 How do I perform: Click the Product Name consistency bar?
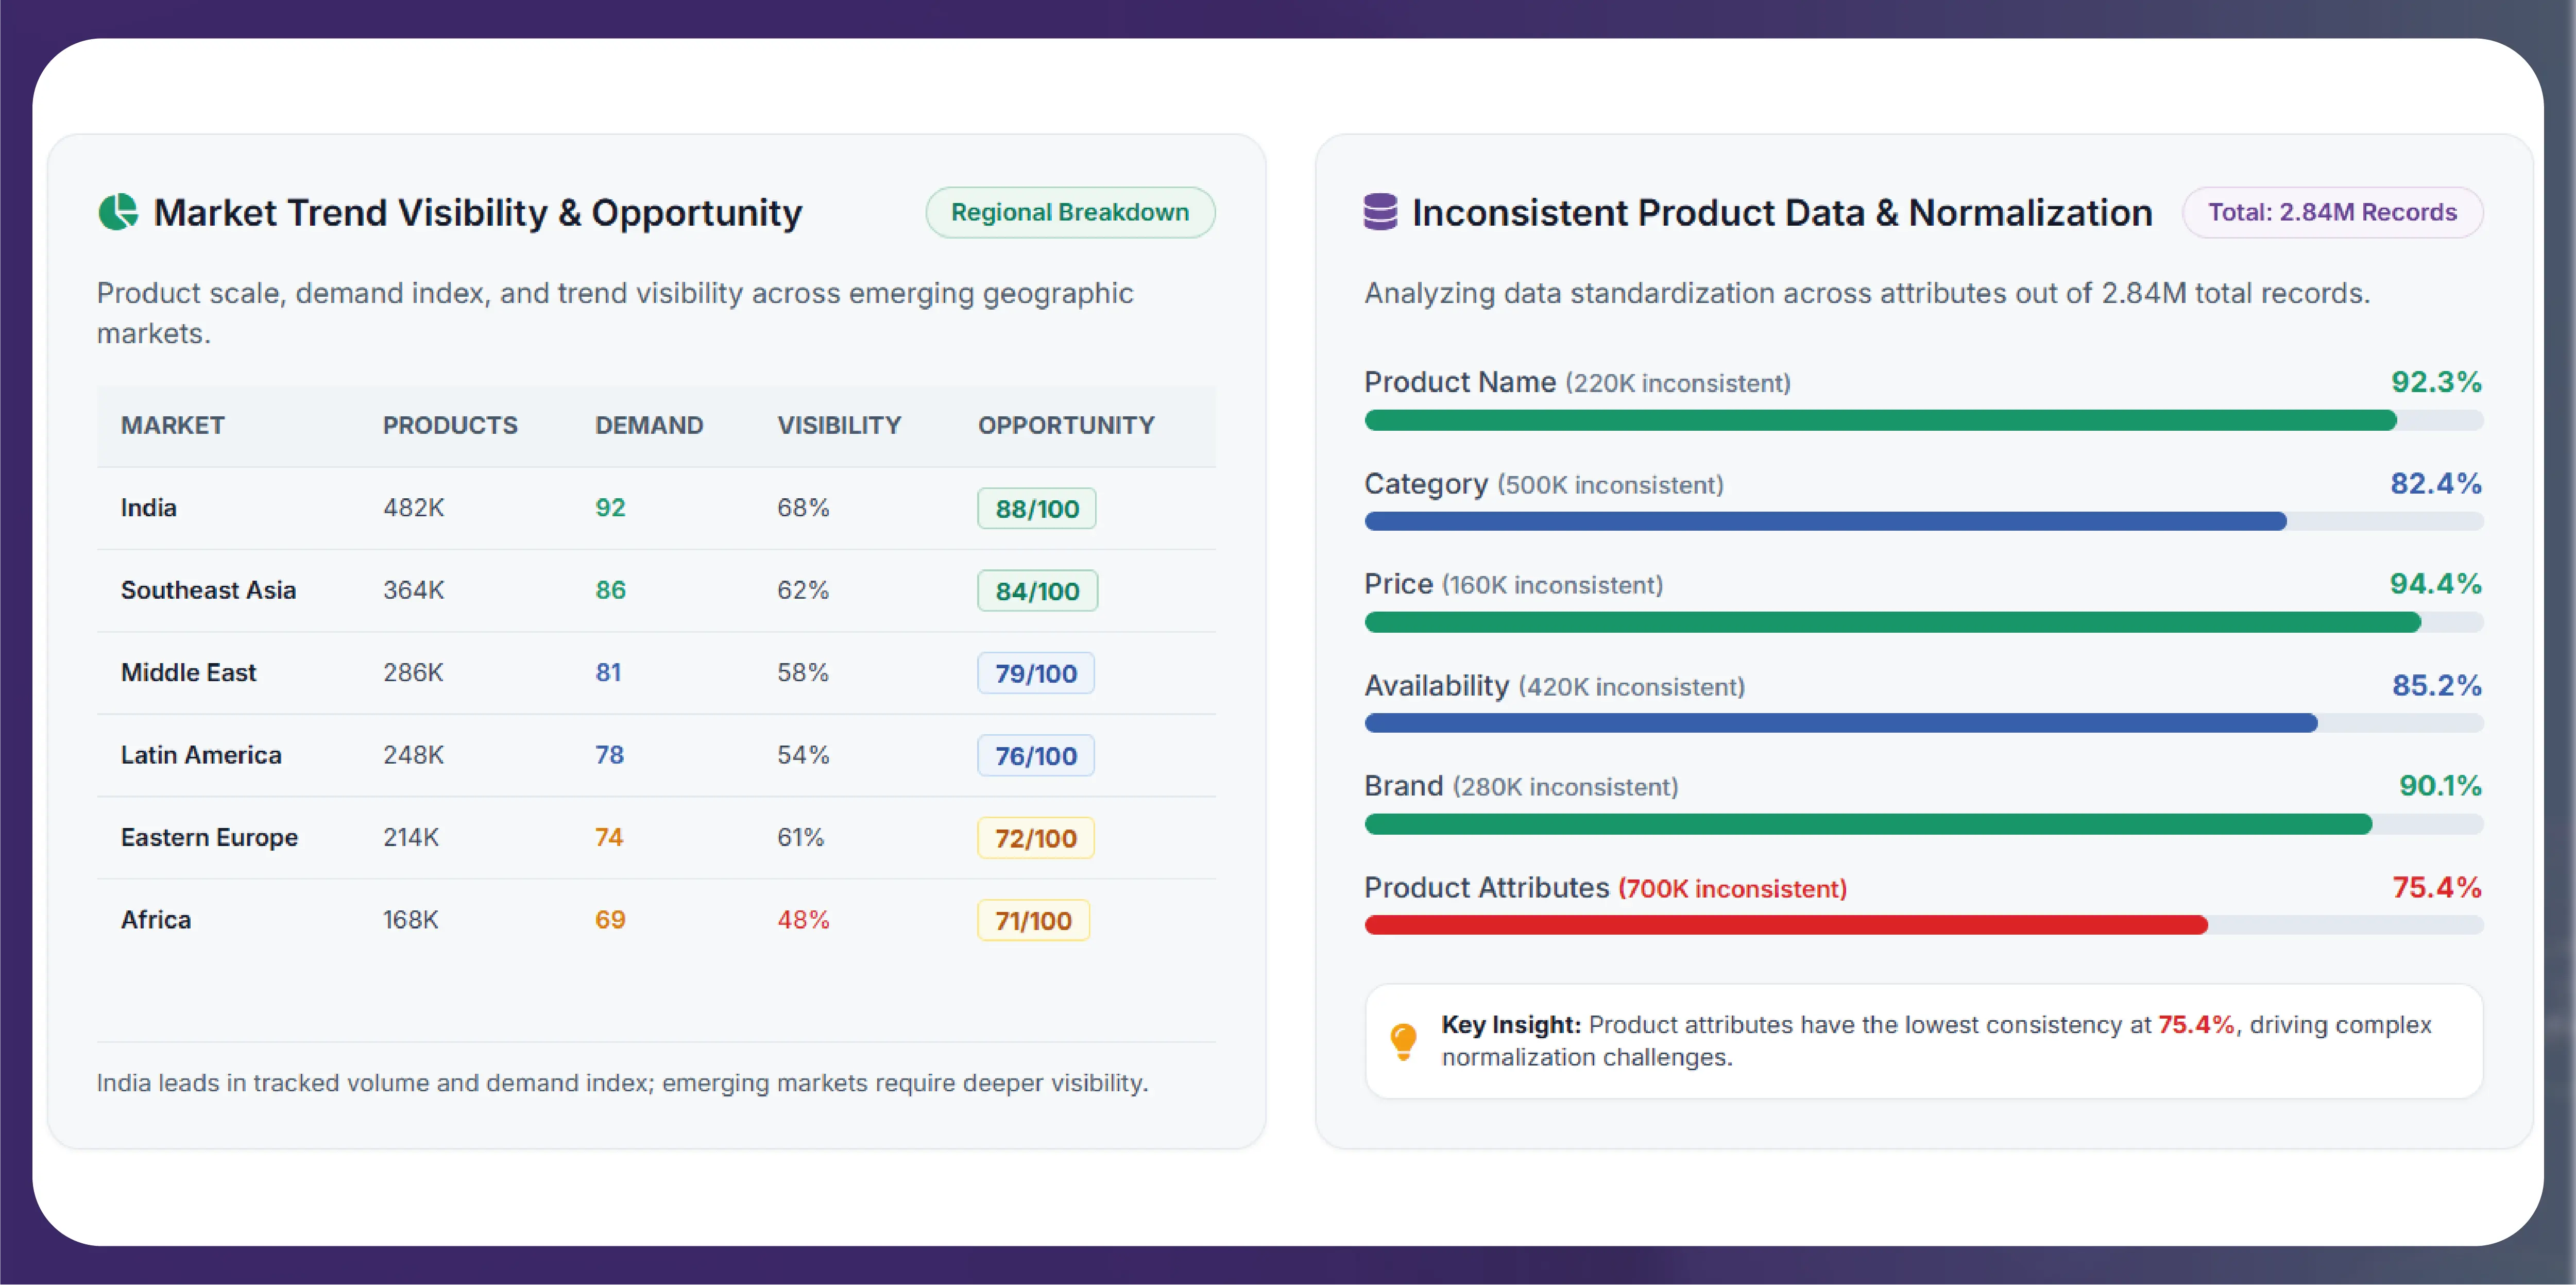point(1923,420)
